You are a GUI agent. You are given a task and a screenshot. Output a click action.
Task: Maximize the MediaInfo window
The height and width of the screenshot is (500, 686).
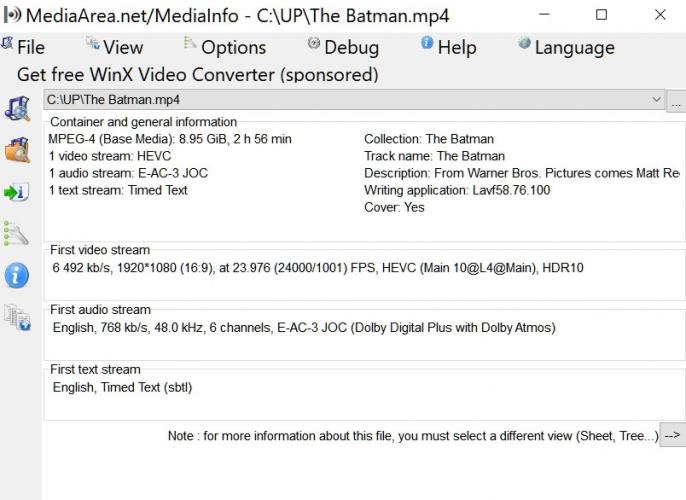[x=601, y=15]
